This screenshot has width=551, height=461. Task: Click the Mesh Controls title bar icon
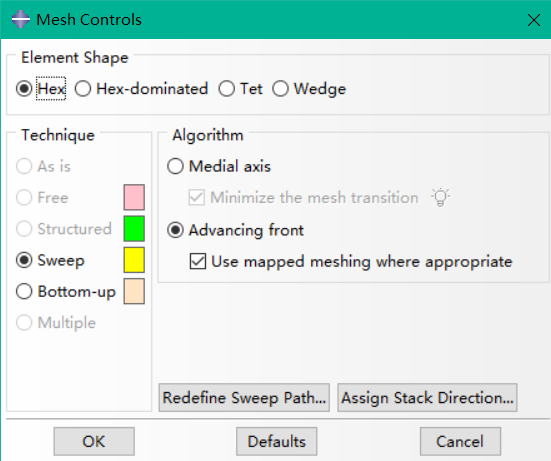click(x=21, y=19)
